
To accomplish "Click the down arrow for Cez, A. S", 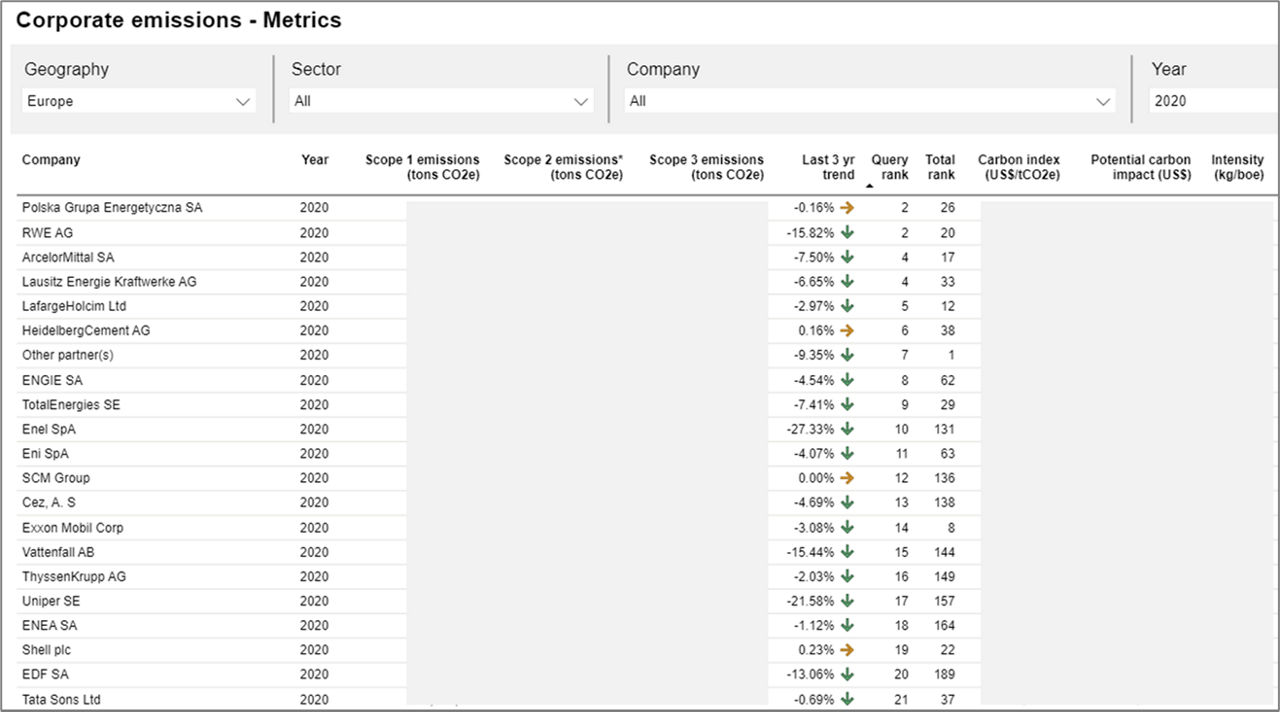I will [x=847, y=502].
